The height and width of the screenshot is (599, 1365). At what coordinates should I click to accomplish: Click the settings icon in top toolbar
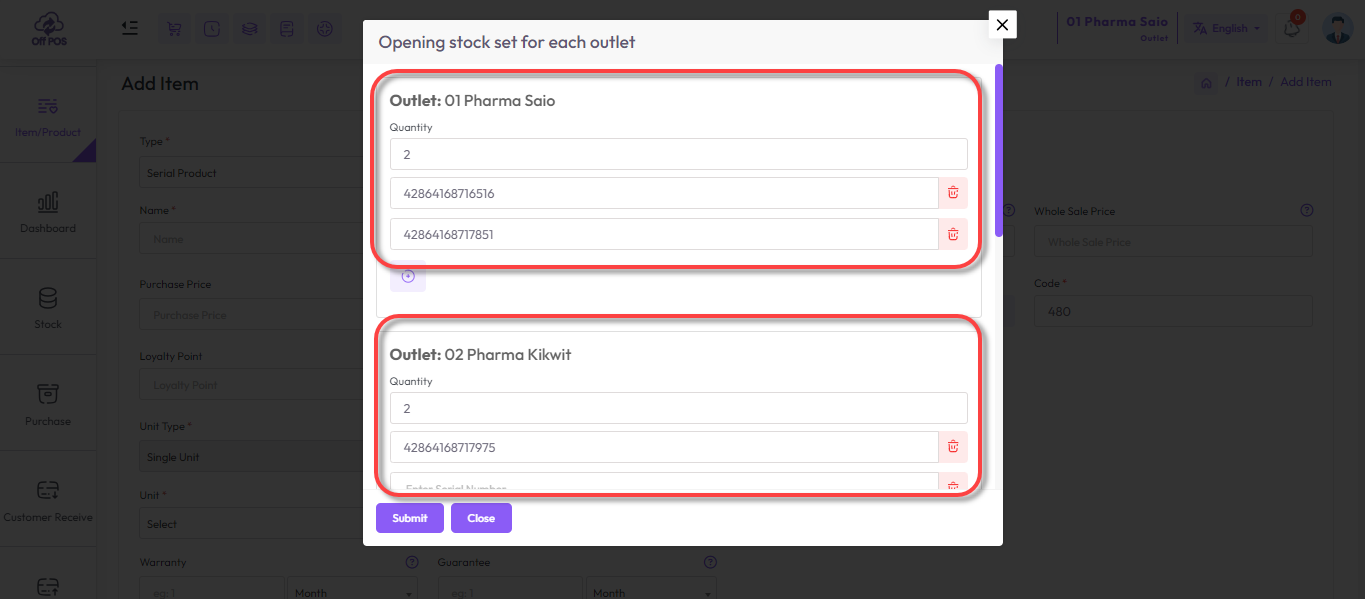pos(324,28)
